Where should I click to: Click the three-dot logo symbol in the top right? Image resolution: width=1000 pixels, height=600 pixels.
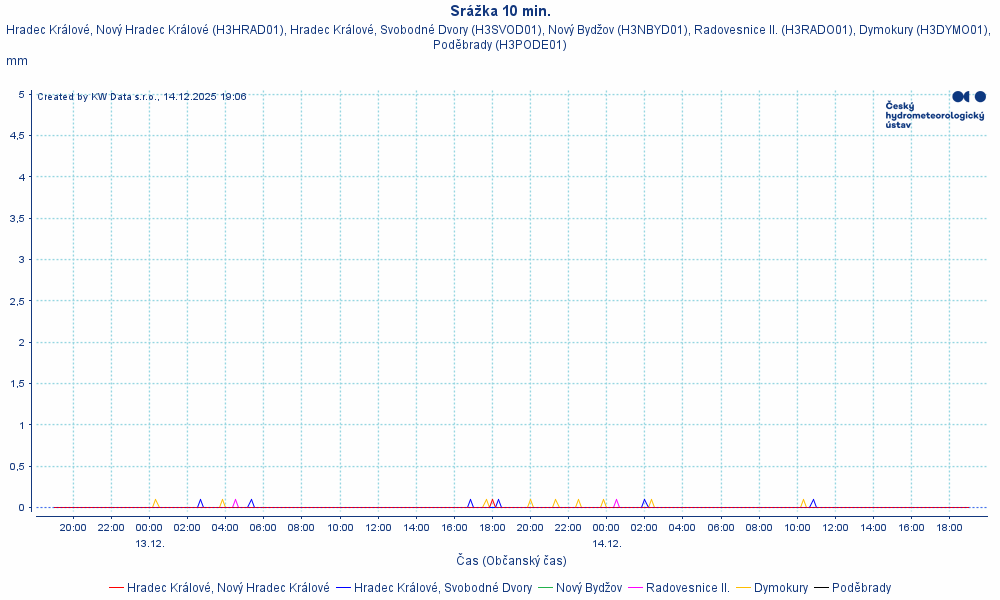click(968, 97)
